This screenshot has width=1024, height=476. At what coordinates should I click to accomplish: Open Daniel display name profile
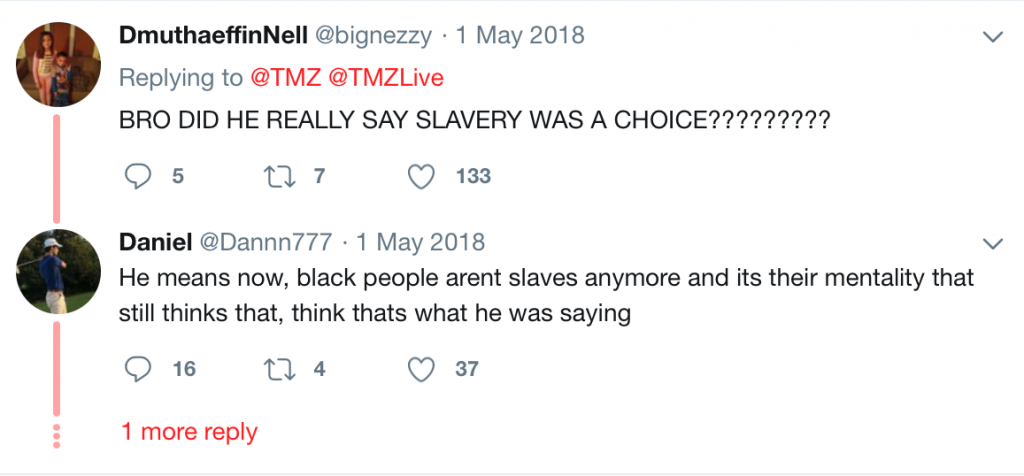coord(155,242)
